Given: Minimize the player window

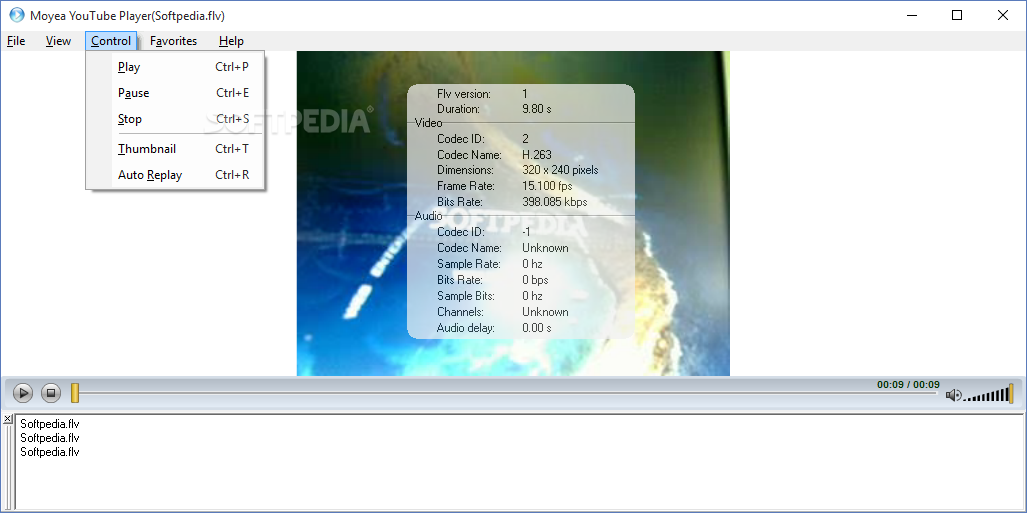Looking at the screenshot, I should (911, 15).
